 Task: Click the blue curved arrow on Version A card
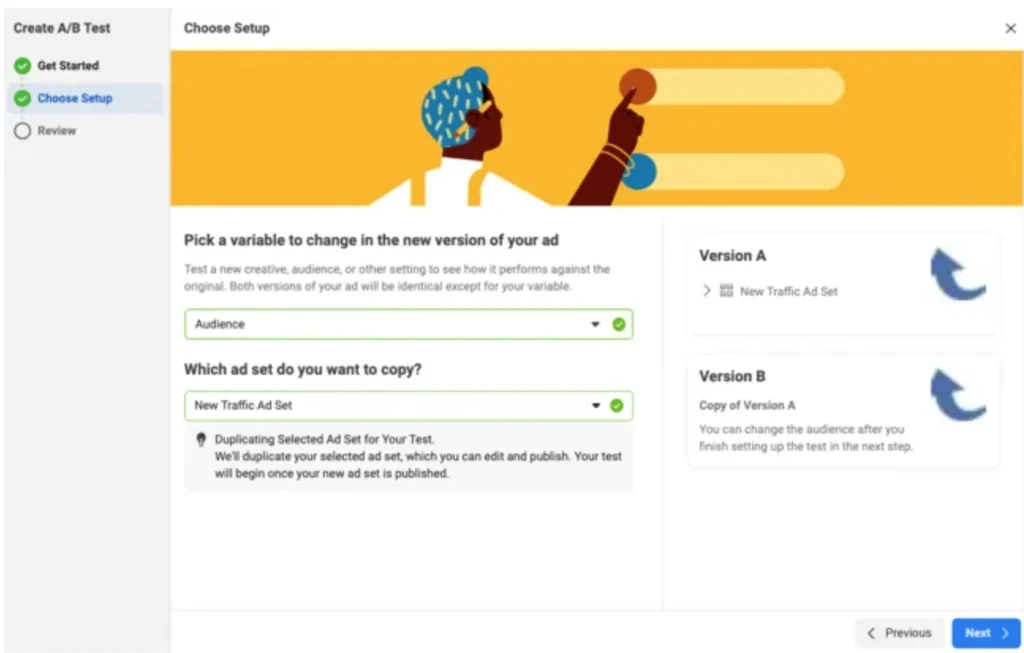957,272
